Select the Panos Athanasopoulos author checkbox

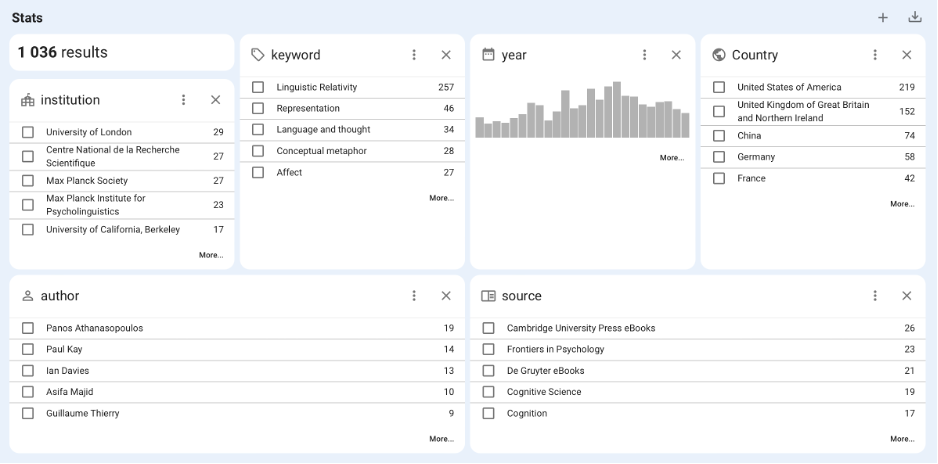point(28,328)
